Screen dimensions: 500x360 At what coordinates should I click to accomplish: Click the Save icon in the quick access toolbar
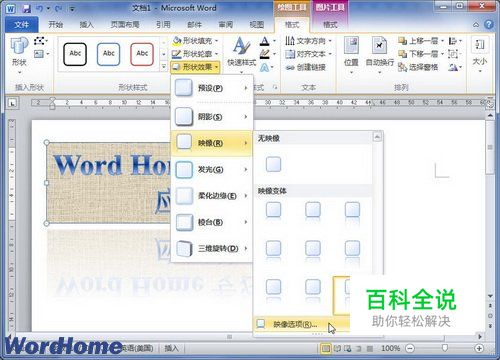point(27,8)
